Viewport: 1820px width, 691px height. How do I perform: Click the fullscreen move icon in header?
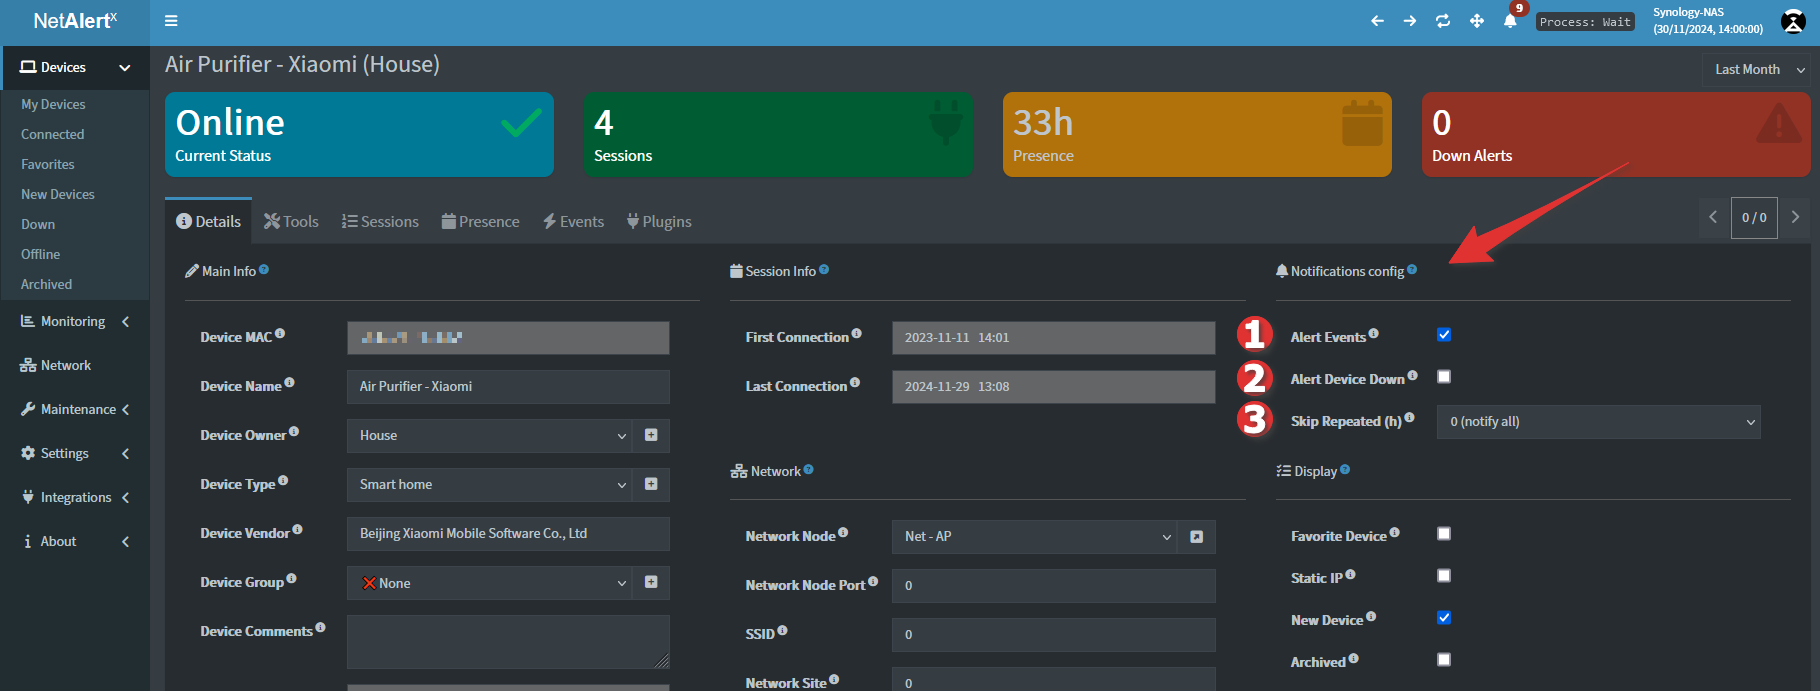coord(1477,21)
